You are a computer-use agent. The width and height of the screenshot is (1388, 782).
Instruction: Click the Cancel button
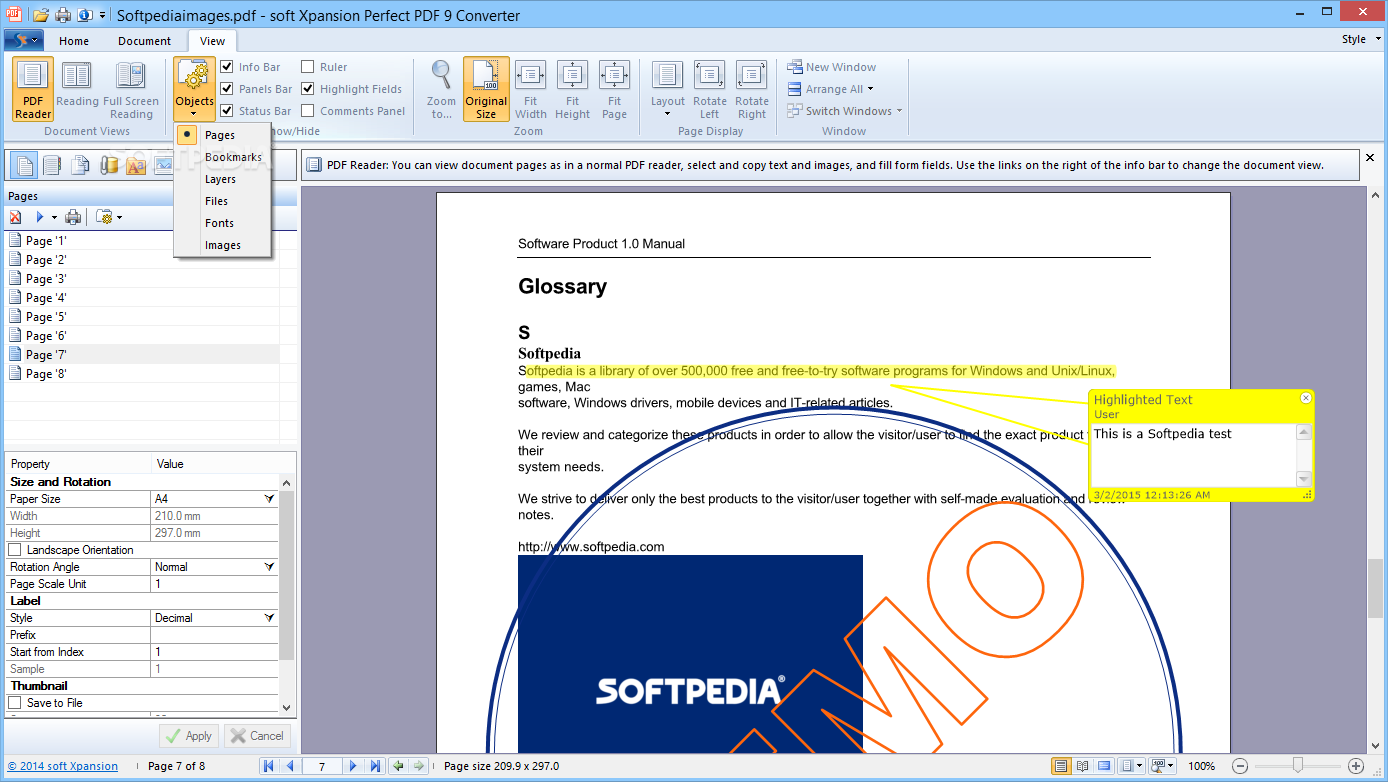[257, 736]
